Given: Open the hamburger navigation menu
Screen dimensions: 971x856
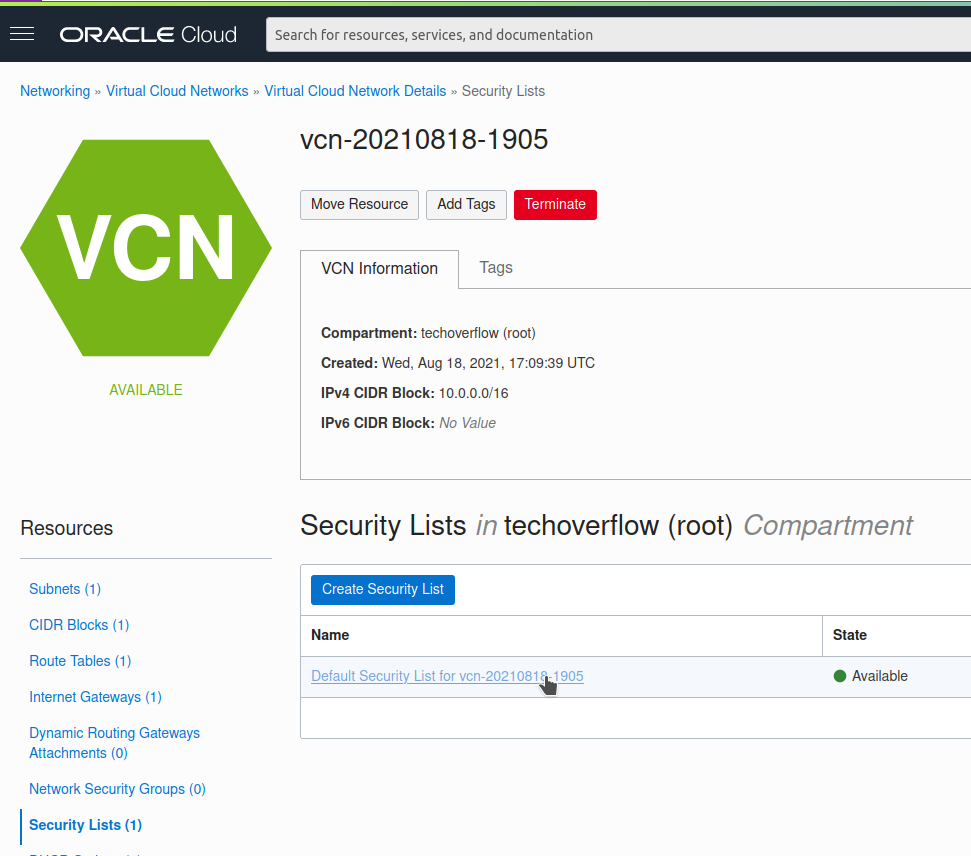Looking at the screenshot, I should coord(22,34).
